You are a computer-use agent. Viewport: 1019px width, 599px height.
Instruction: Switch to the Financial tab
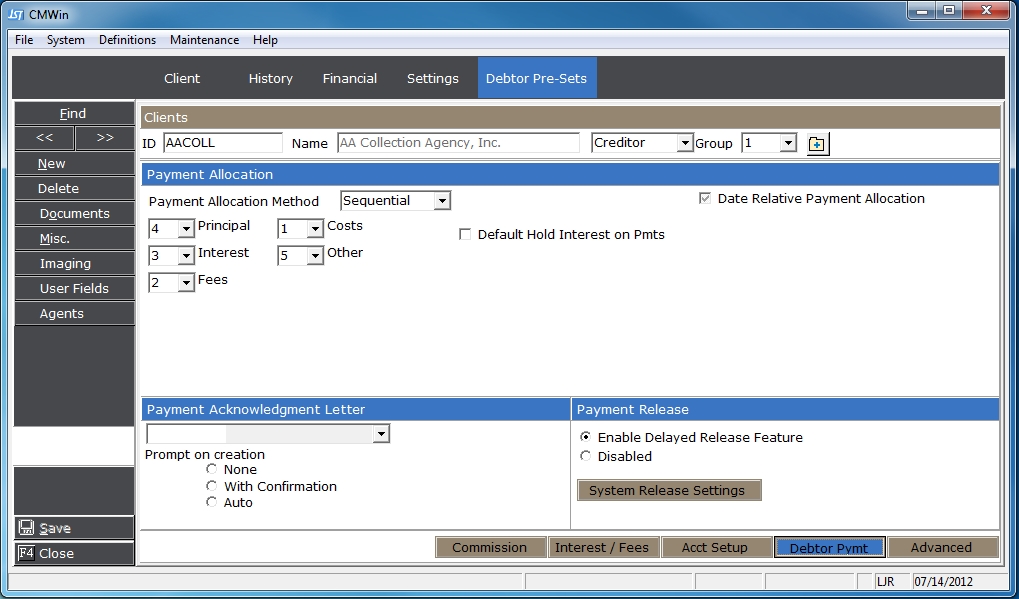tap(350, 78)
